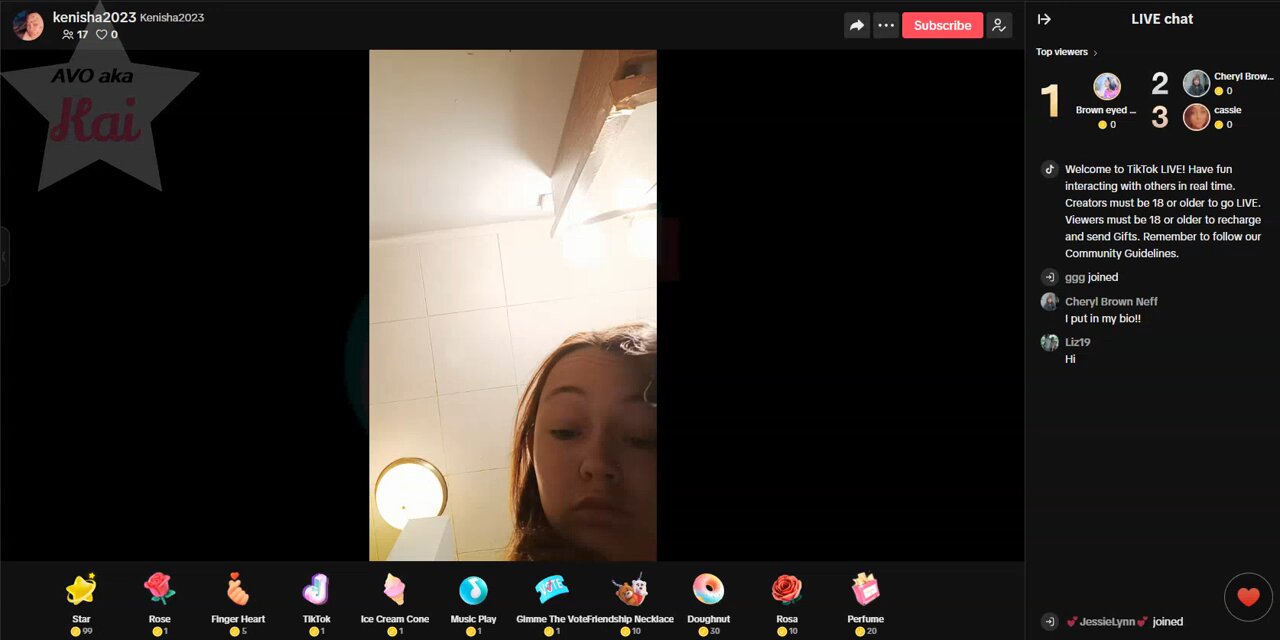Click the 'I put in my bio!!' chat message

click(x=1103, y=318)
